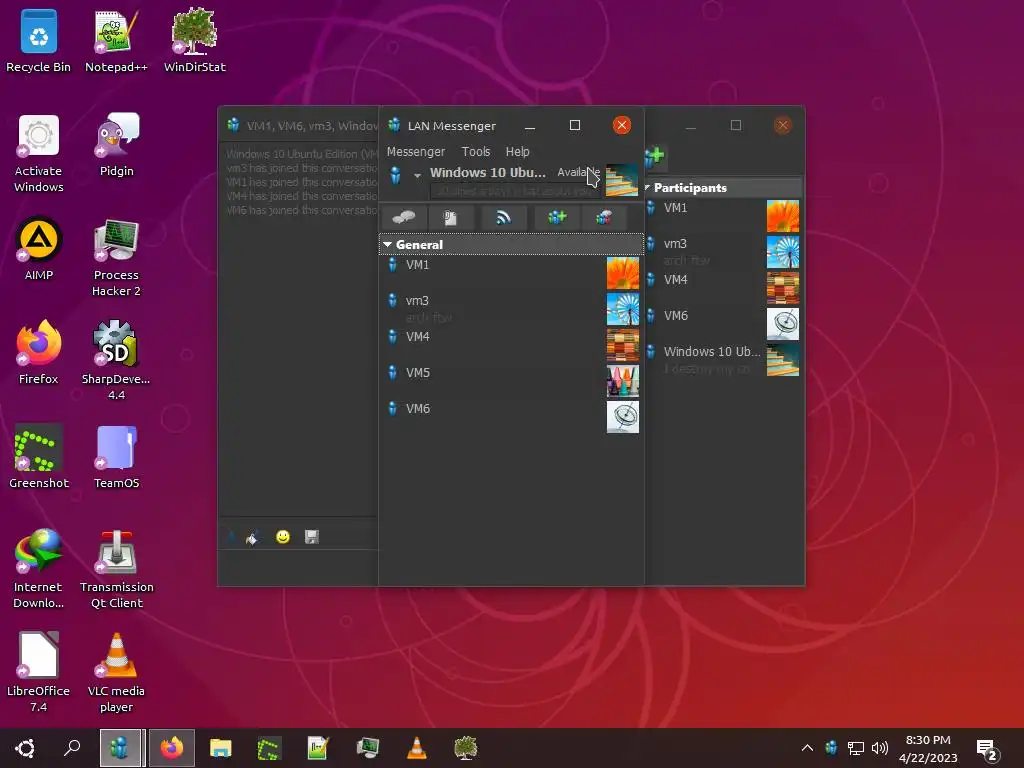Click the Greenshot icon on the taskbar
The width and height of the screenshot is (1024, 768).
click(x=269, y=748)
